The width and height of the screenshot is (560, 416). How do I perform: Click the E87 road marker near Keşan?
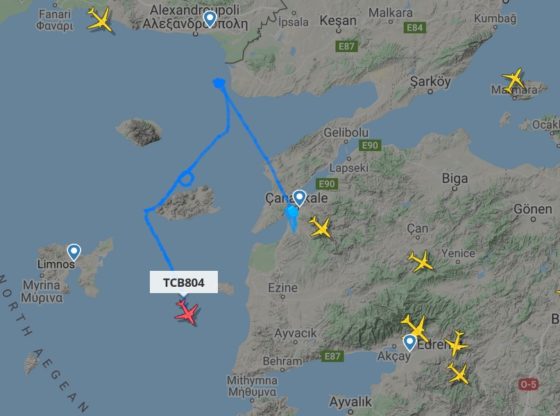[x=346, y=46]
